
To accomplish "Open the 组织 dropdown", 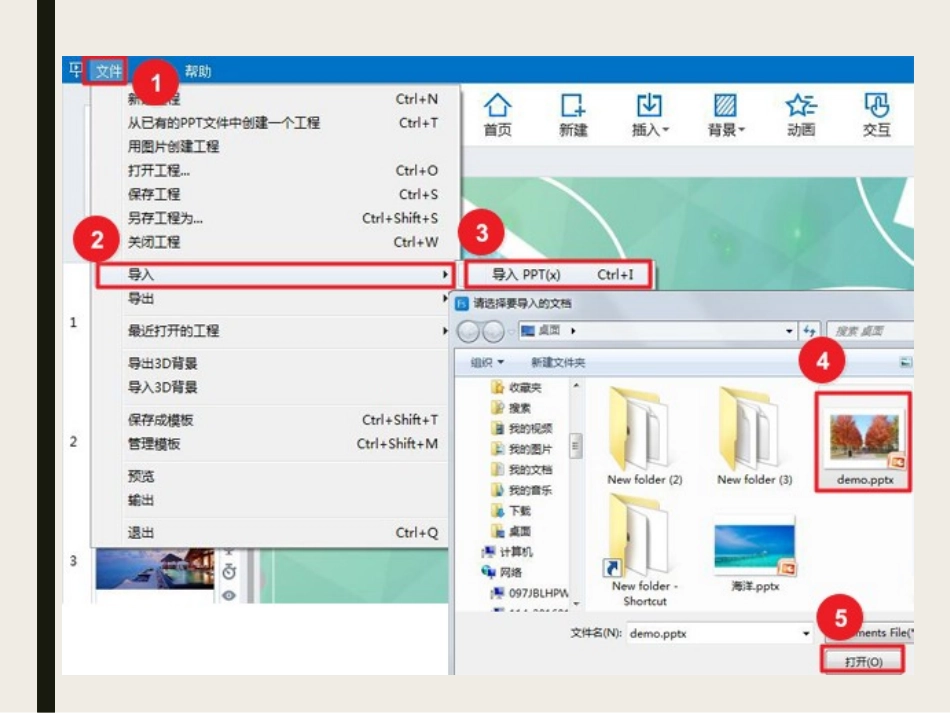I will pyautogui.click(x=487, y=362).
